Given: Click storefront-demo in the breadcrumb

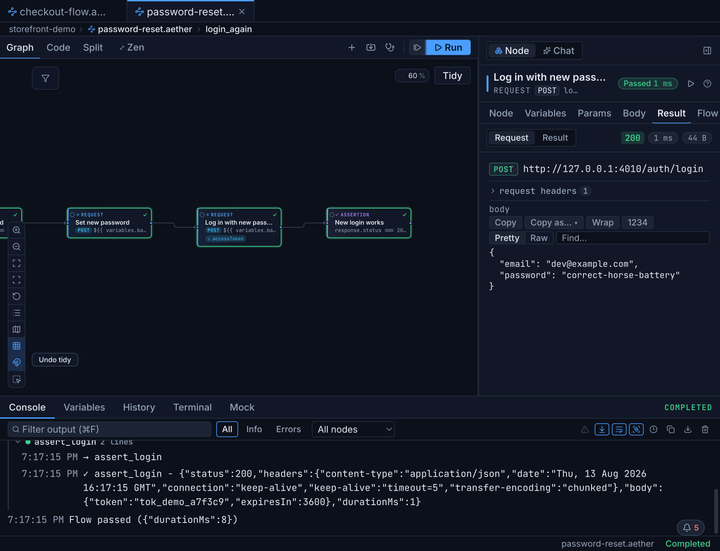Looking at the screenshot, I should [x=42, y=29].
